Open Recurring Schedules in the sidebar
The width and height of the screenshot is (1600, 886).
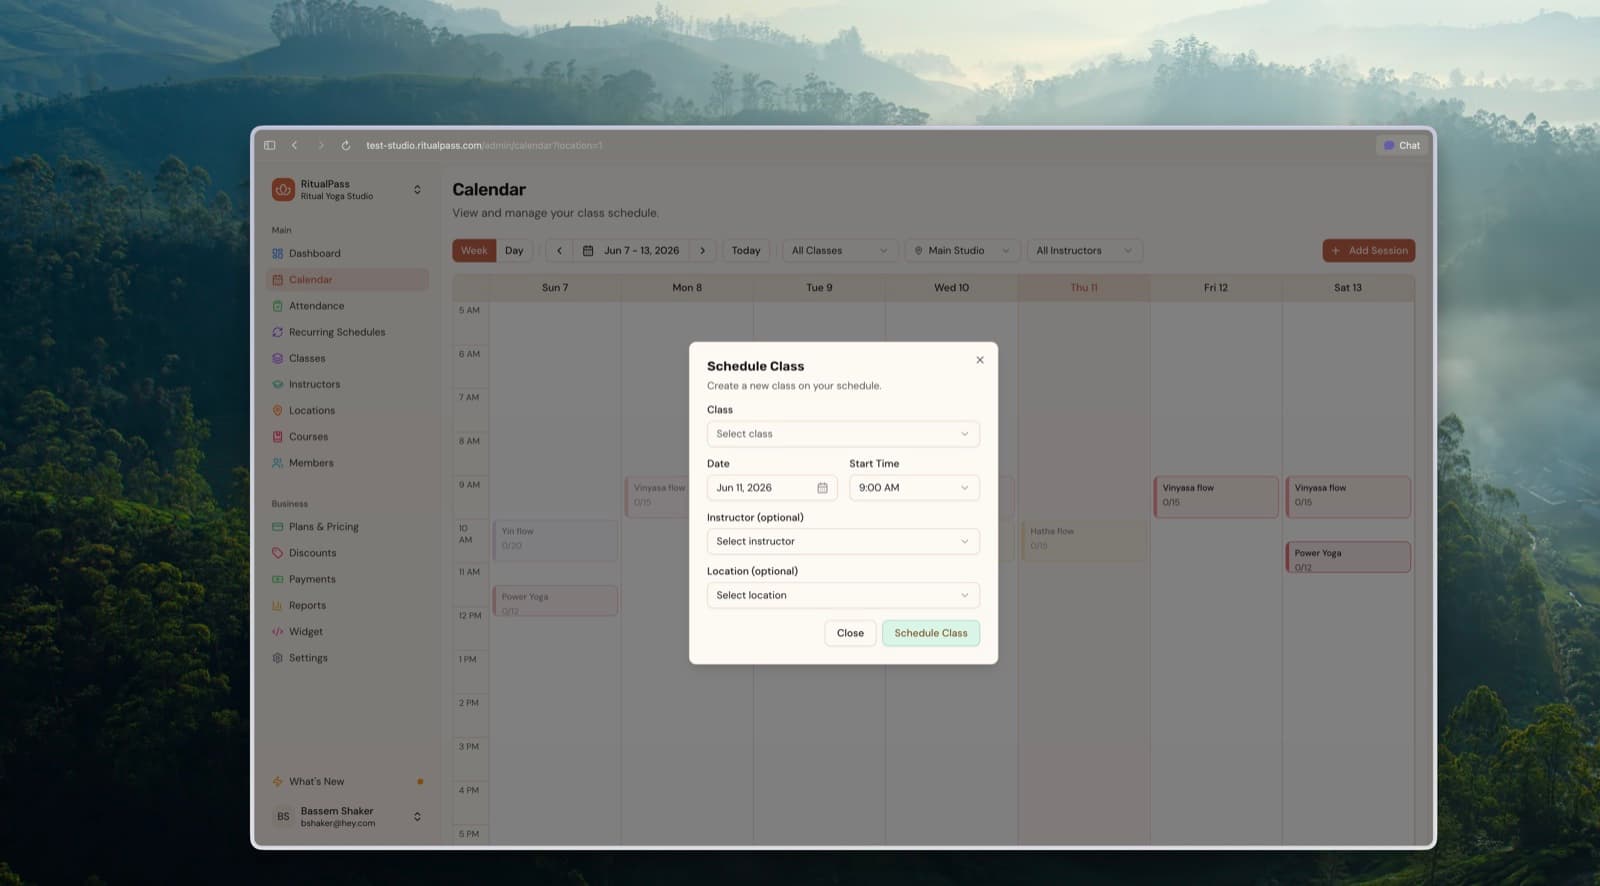click(348, 332)
